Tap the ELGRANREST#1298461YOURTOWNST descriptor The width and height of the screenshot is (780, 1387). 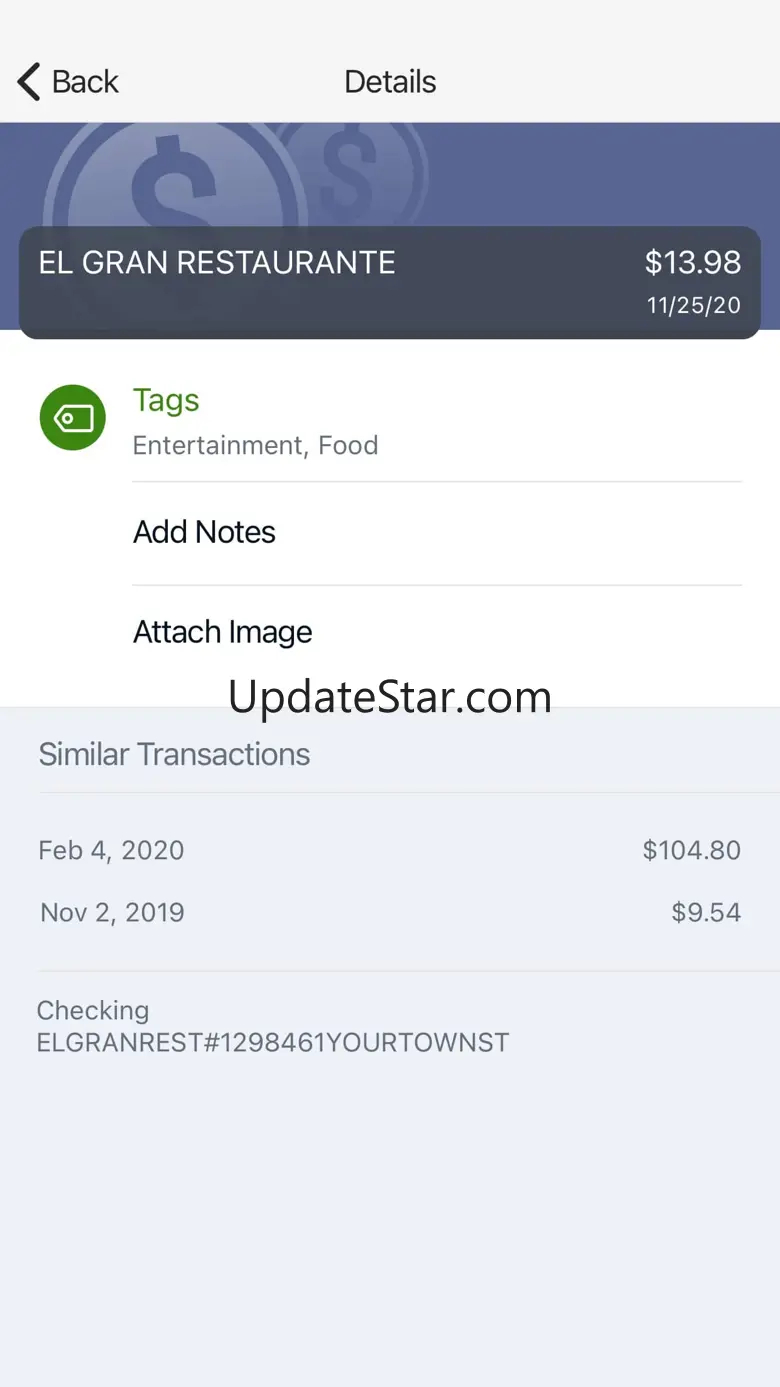pyautogui.click(x=273, y=1042)
